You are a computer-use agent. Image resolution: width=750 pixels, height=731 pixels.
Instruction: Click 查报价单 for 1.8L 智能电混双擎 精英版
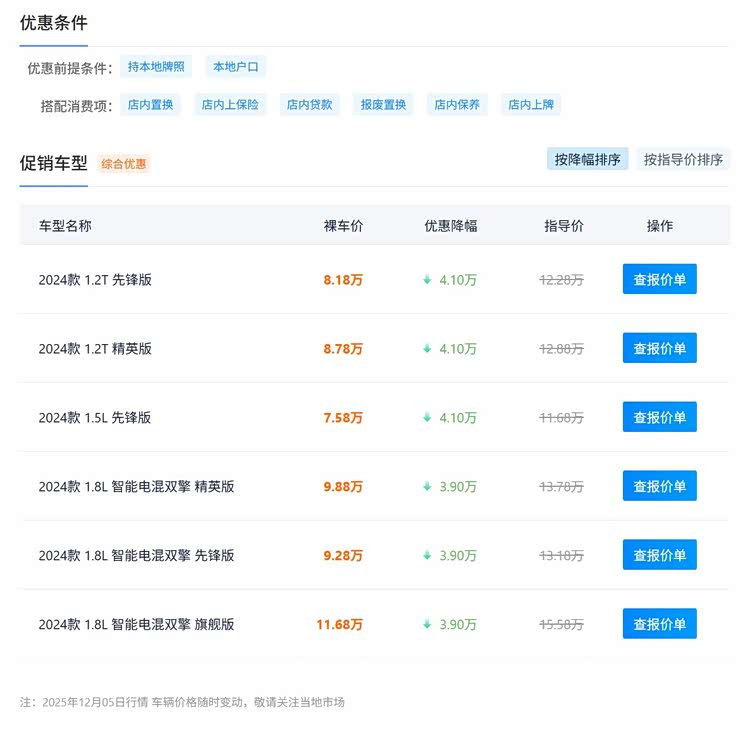click(659, 486)
